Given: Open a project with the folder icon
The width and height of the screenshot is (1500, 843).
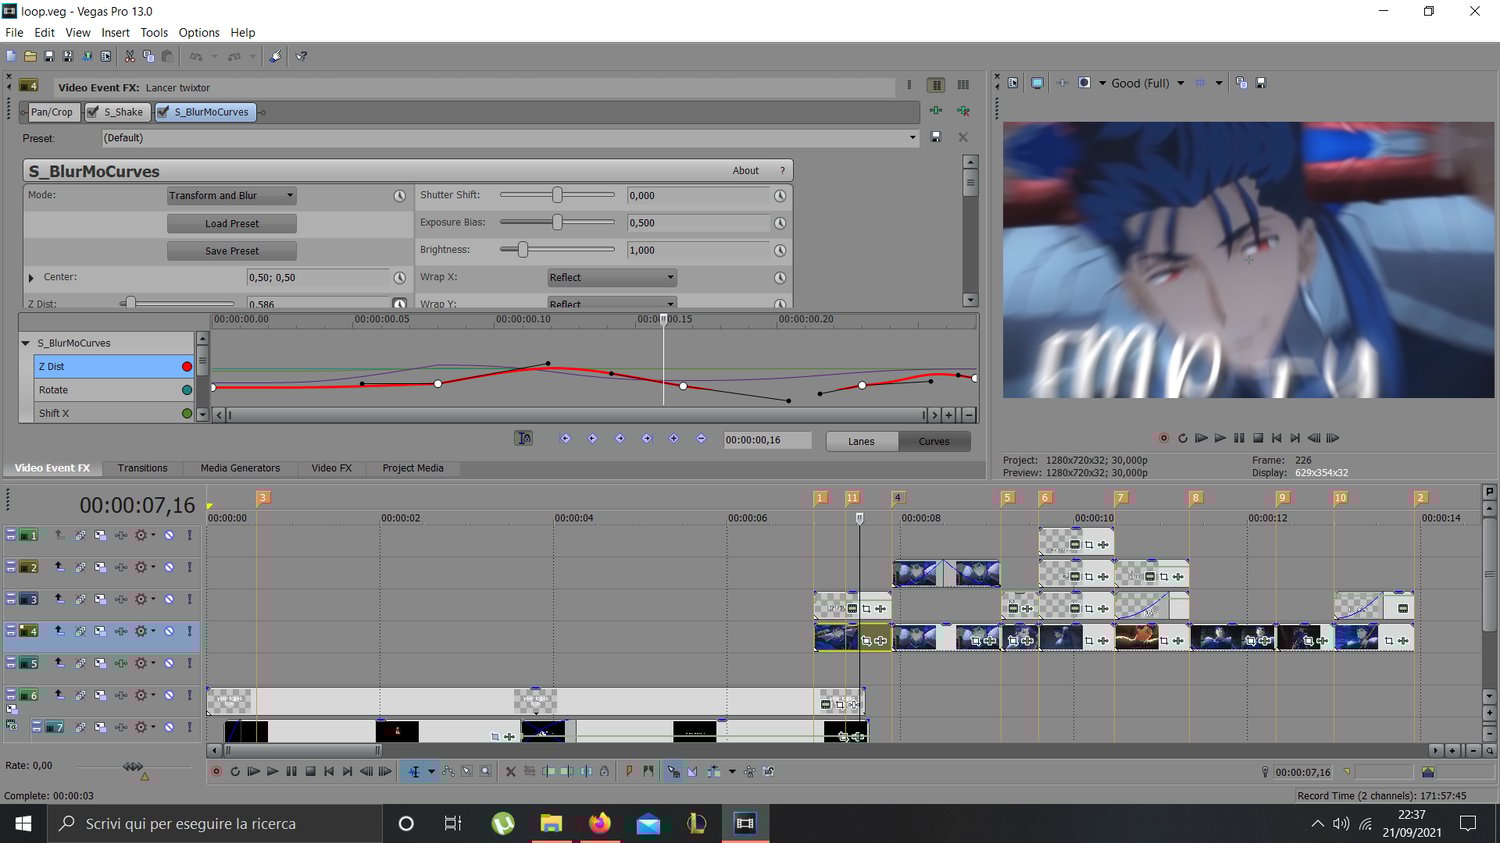Looking at the screenshot, I should pos(30,56).
